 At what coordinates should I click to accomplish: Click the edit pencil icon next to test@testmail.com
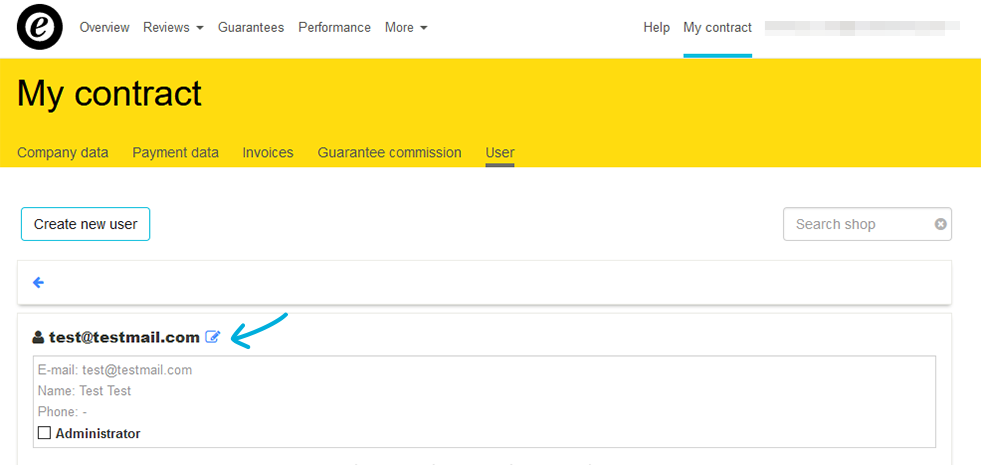click(x=213, y=337)
